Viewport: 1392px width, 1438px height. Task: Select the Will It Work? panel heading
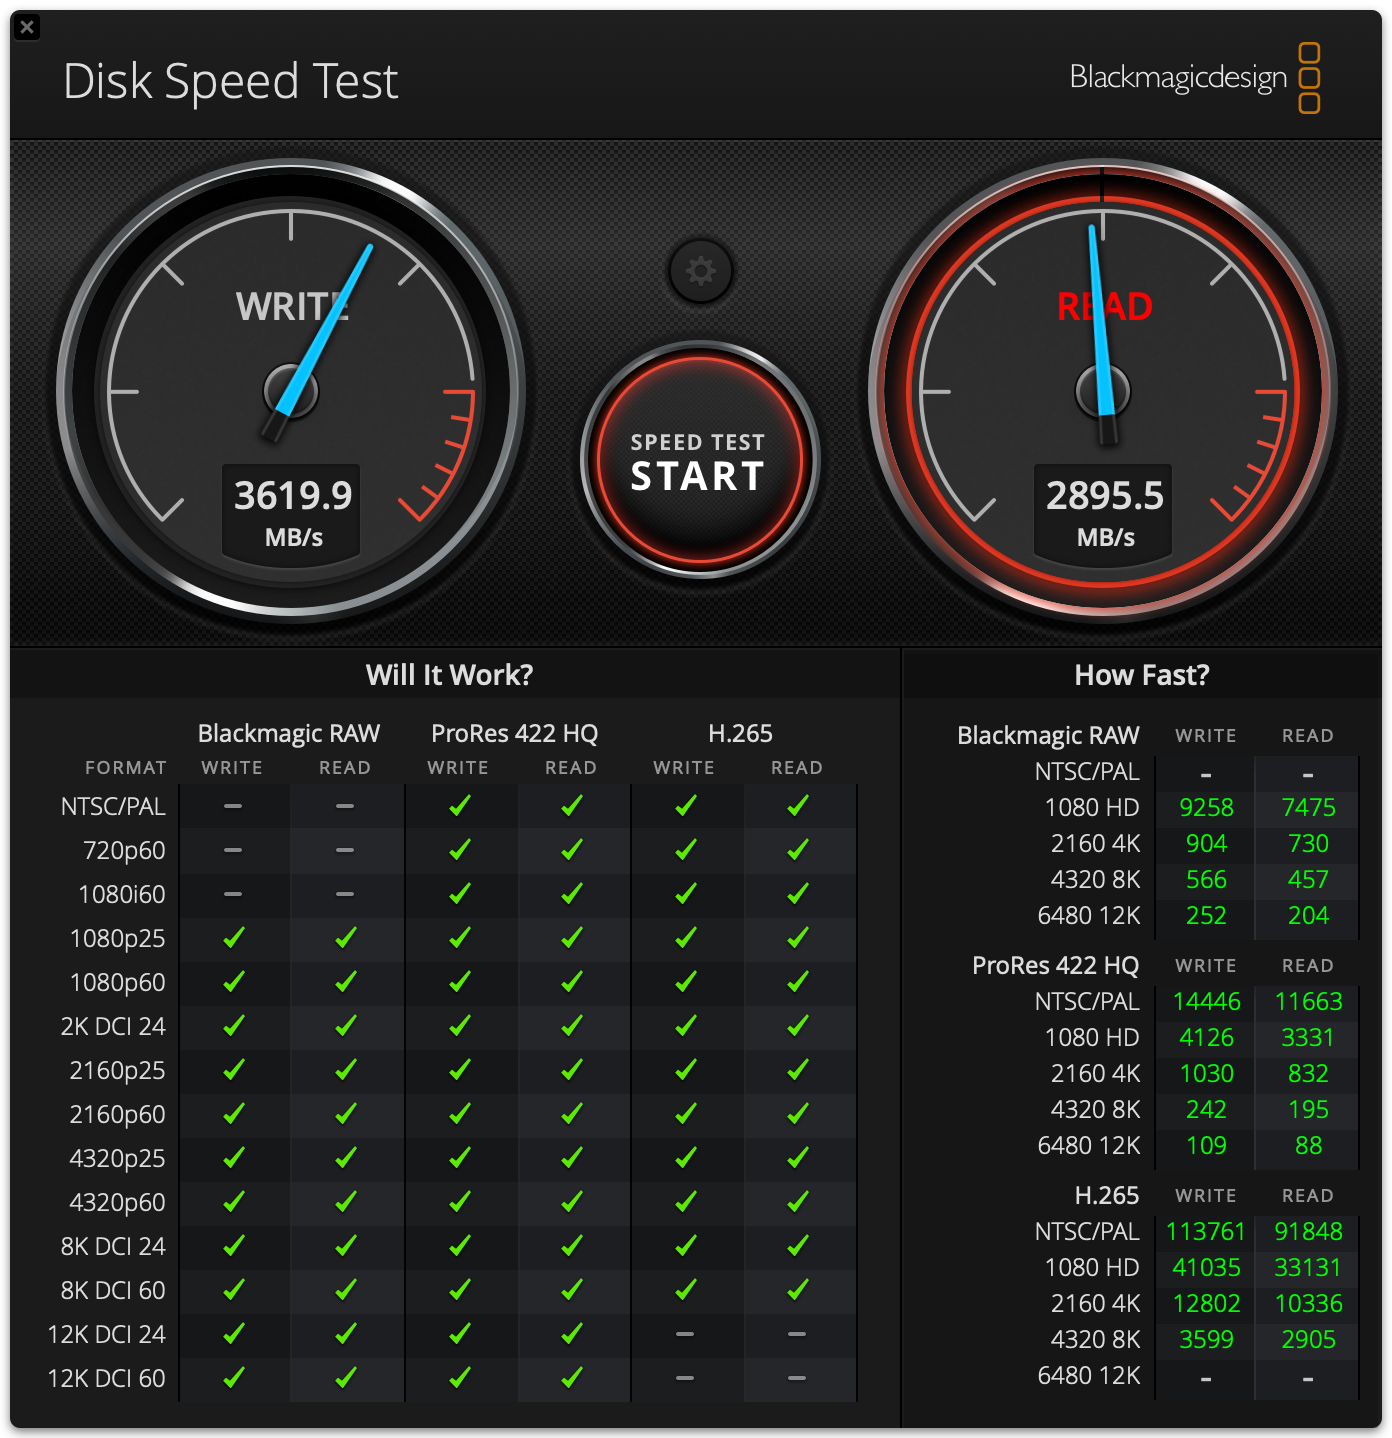(x=449, y=675)
